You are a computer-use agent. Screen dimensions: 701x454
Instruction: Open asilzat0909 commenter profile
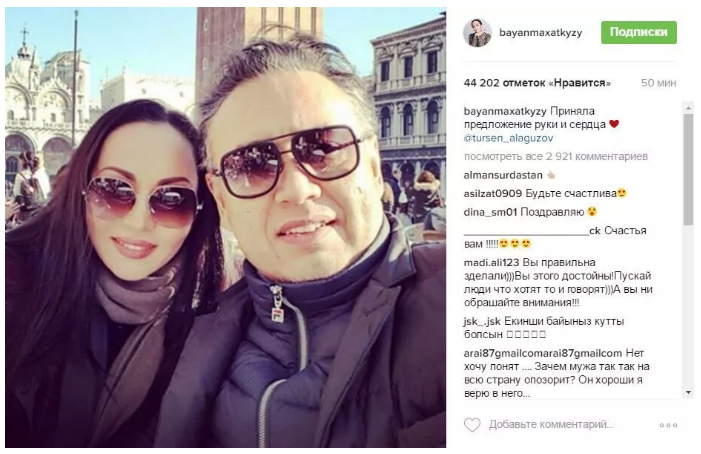493,193
